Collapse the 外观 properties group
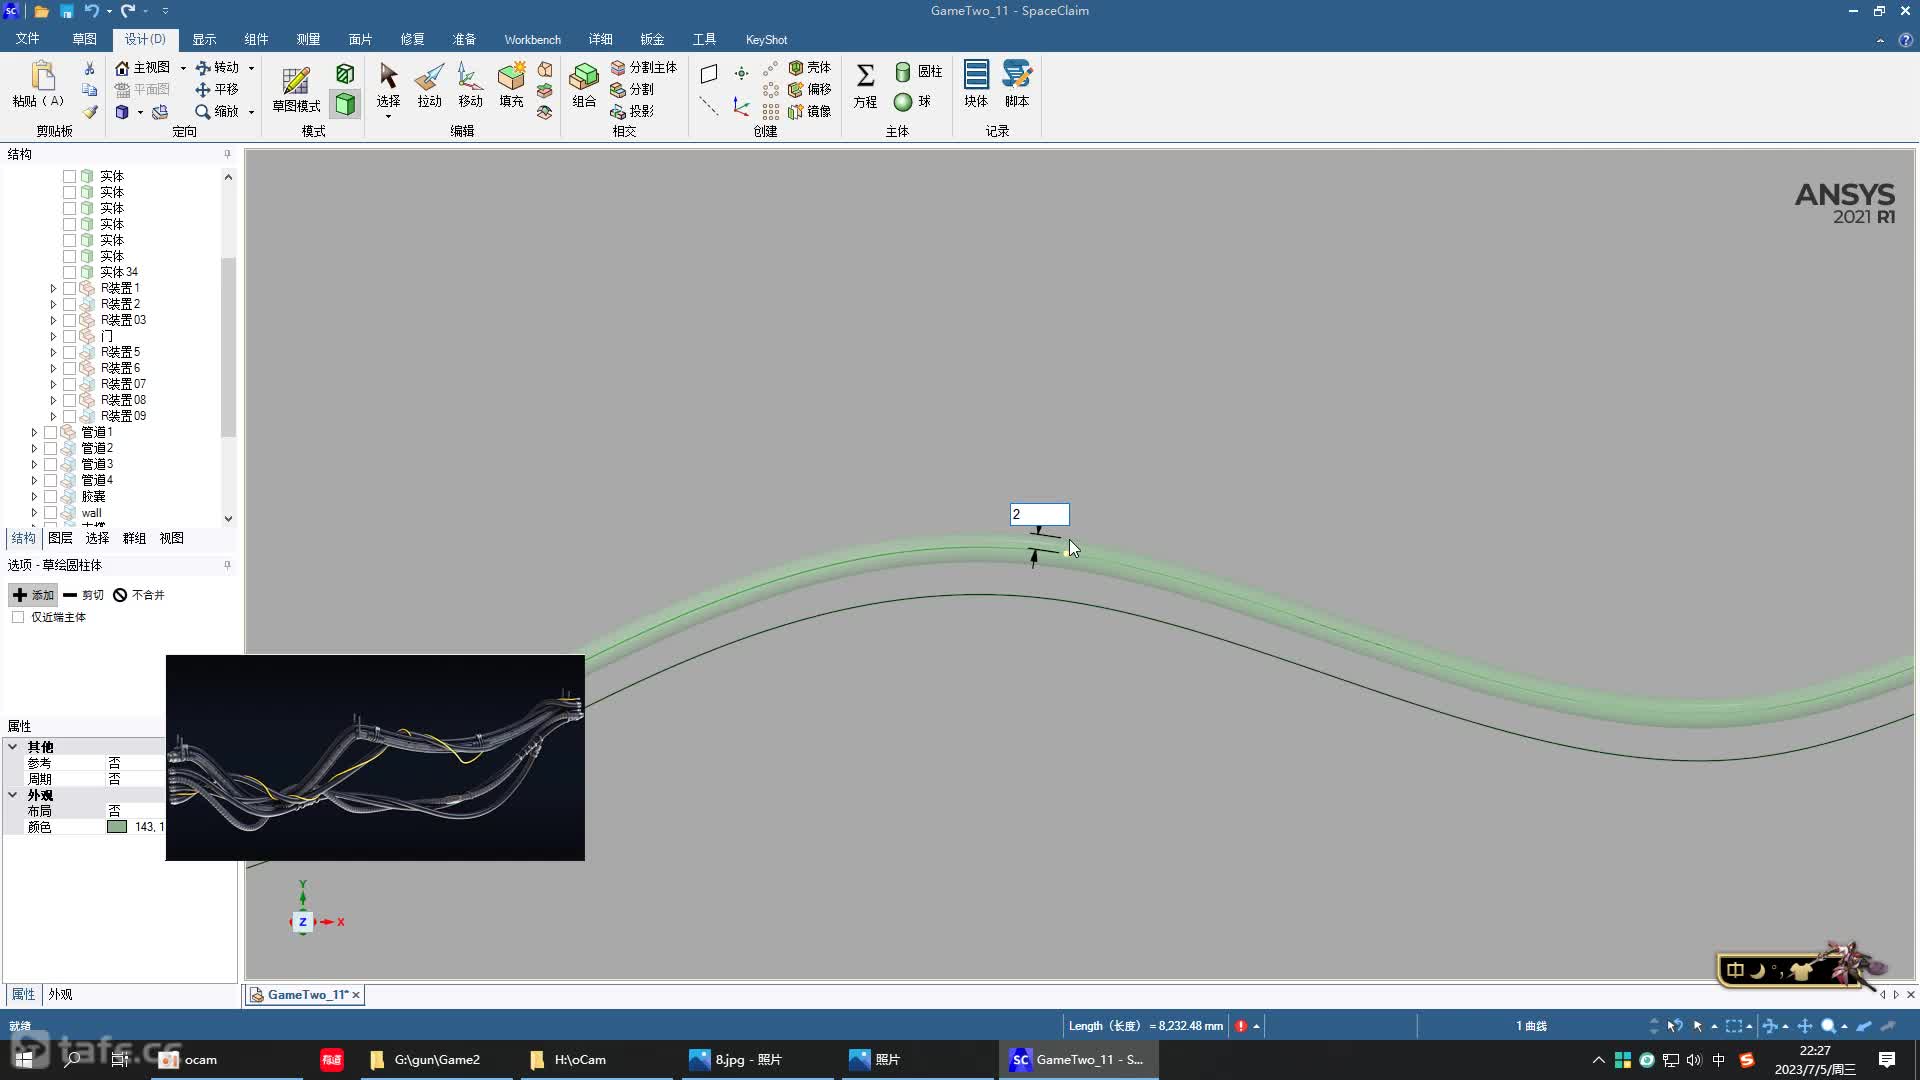1920x1080 pixels. (x=13, y=795)
